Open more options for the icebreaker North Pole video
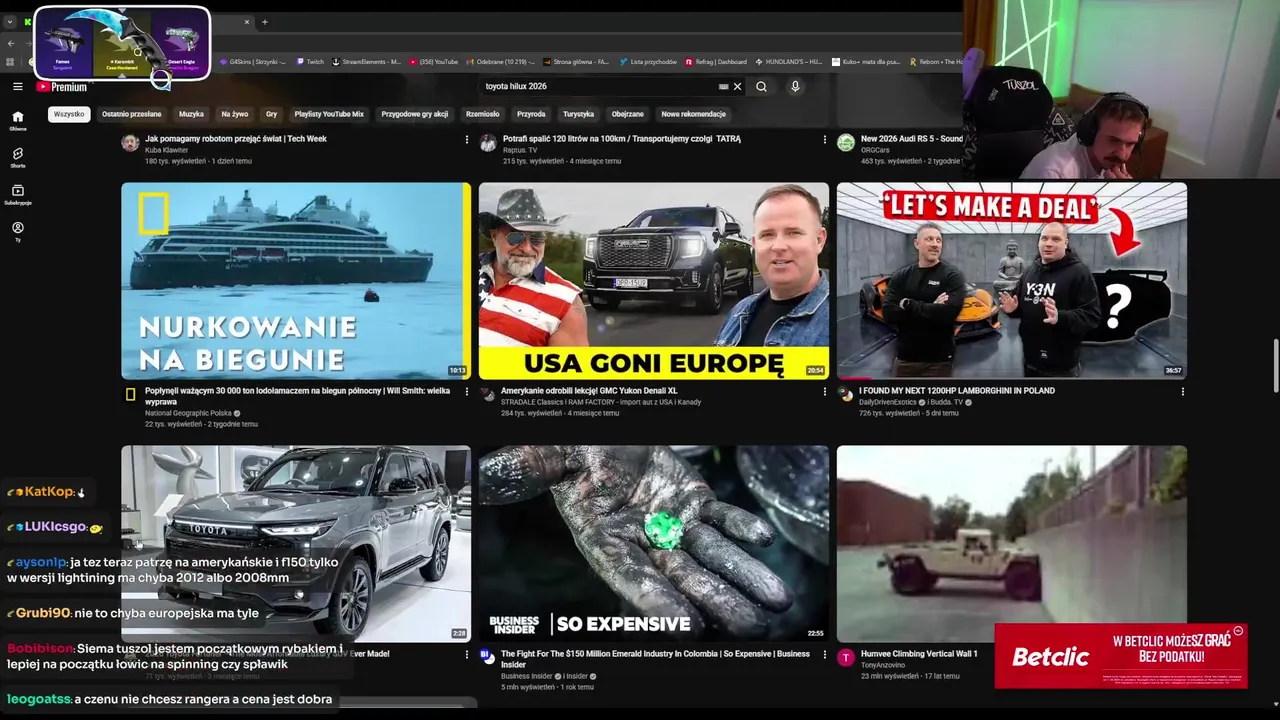This screenshot has width=1280, height=720. coord(467,392)
